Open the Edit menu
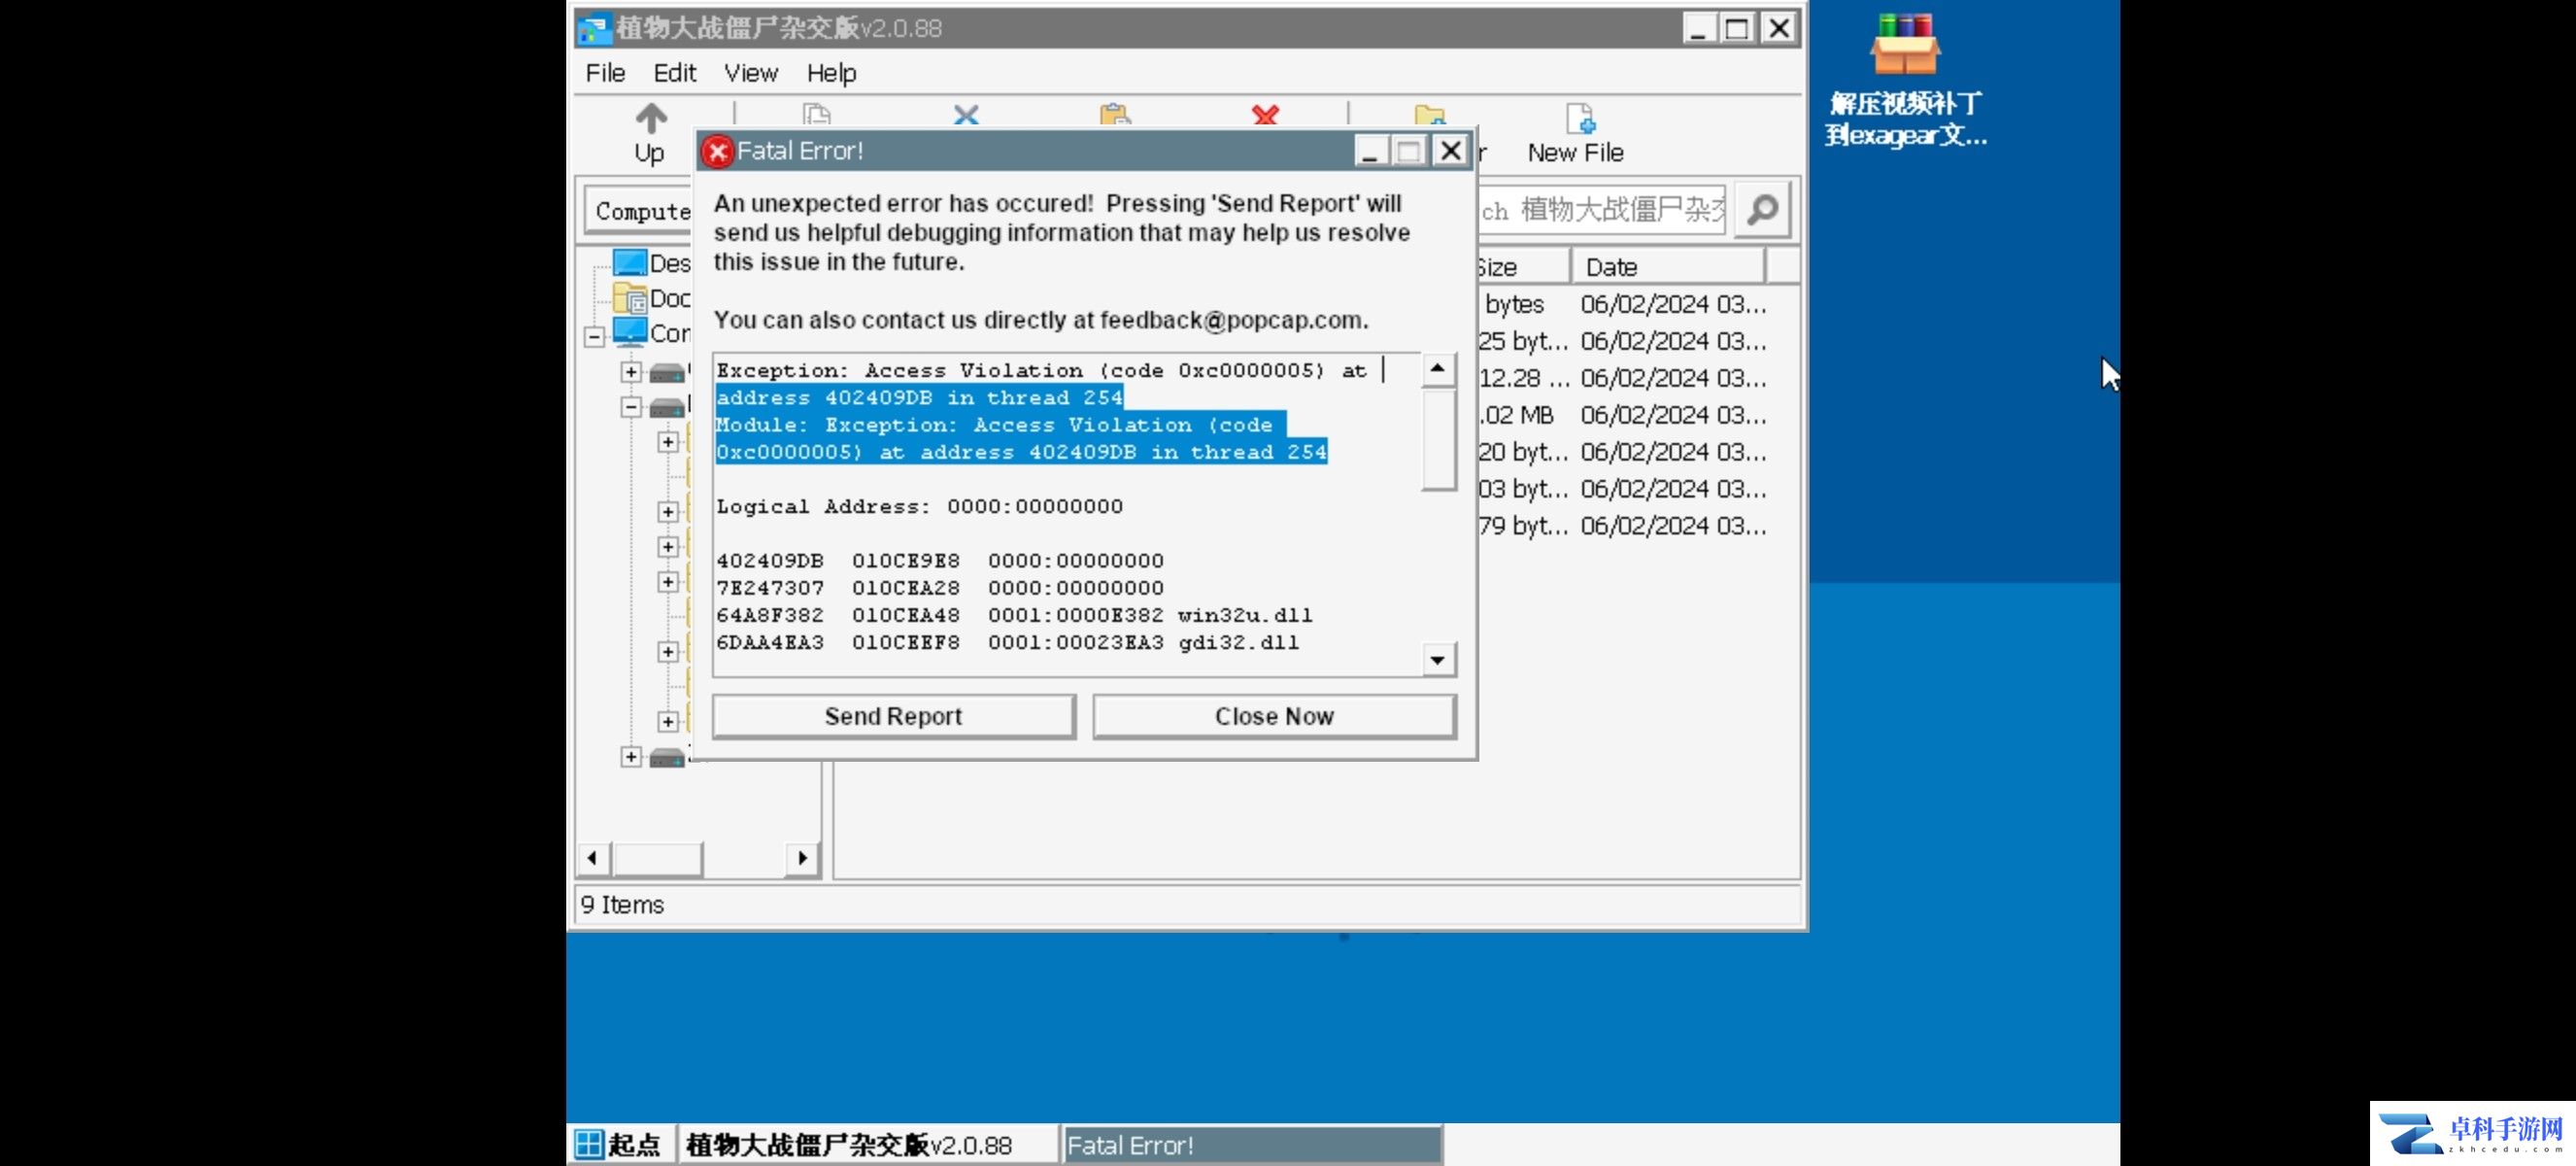 [675, 73]
